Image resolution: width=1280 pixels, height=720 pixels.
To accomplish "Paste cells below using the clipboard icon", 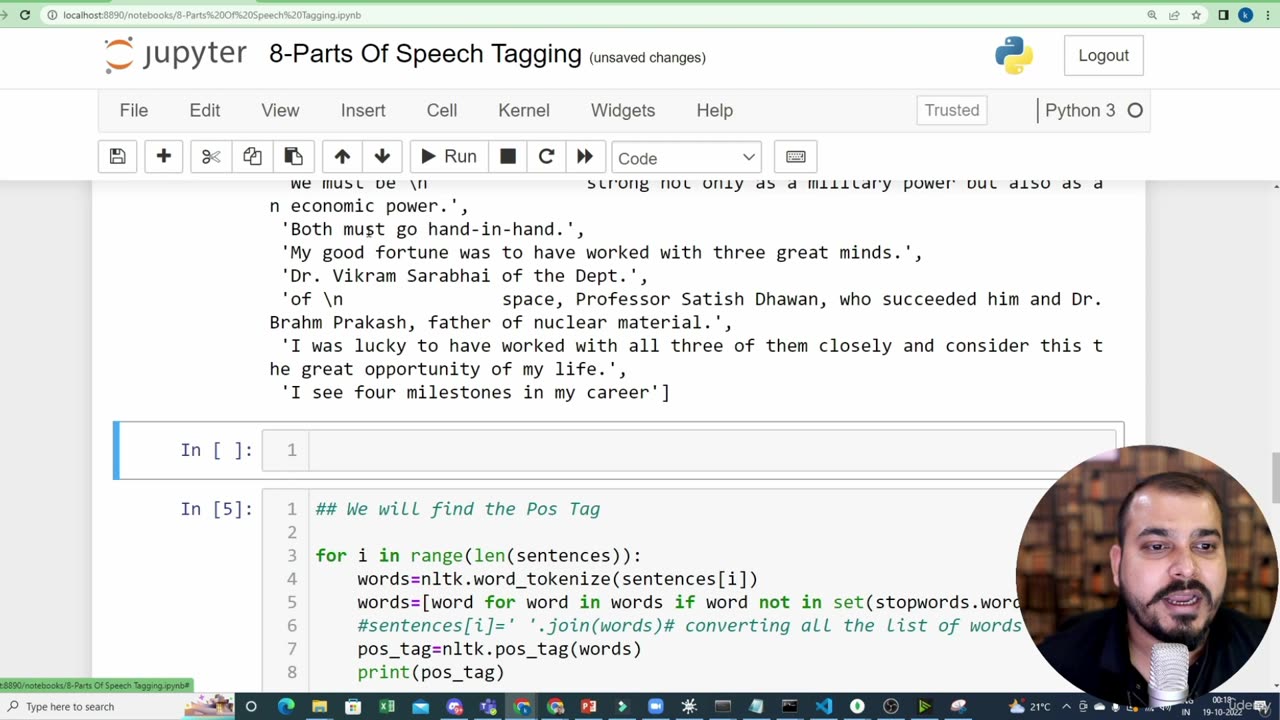I will [x=293, y=157].
